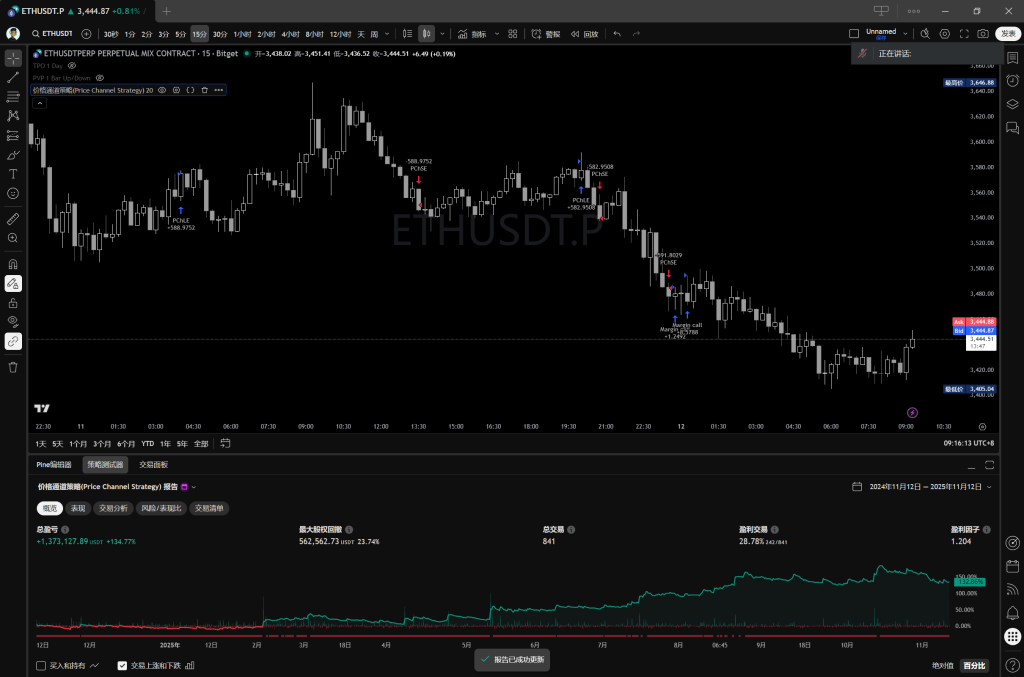The image size is (1024, 677).
Task: Enter fullscreen mode via top toolbar icon
Action: (964, 33)
